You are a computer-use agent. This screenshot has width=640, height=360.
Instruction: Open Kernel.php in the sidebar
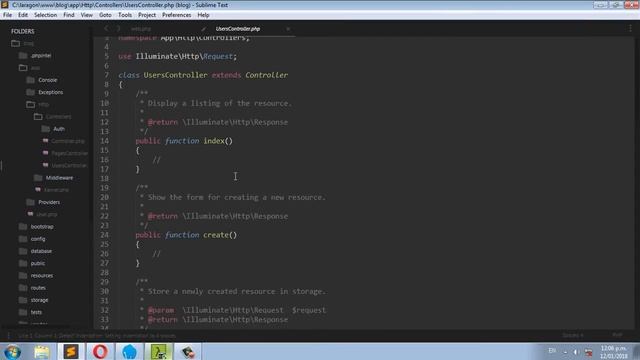pyautogui.click(x=56, y=190)
